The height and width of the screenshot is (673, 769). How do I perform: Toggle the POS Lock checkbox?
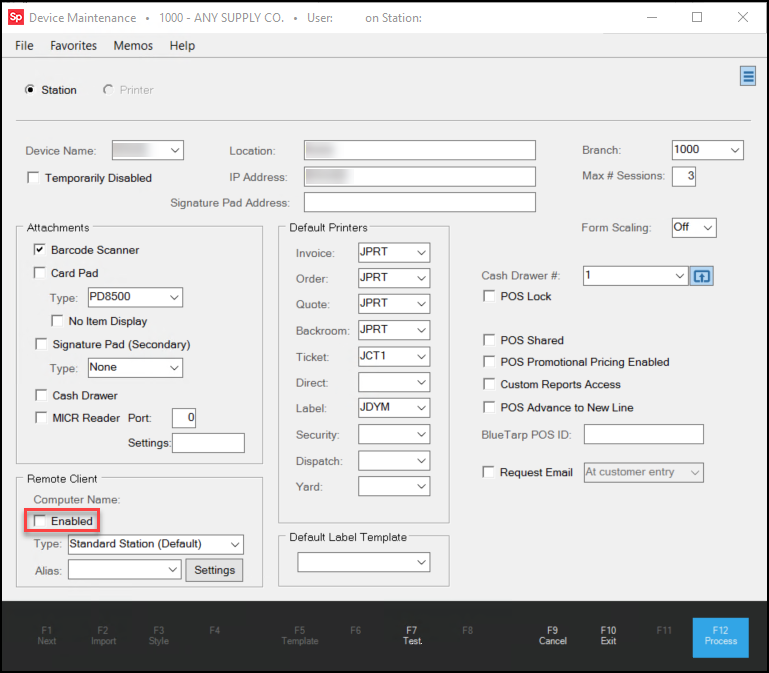pyautogui.click(x=489, y=297)
